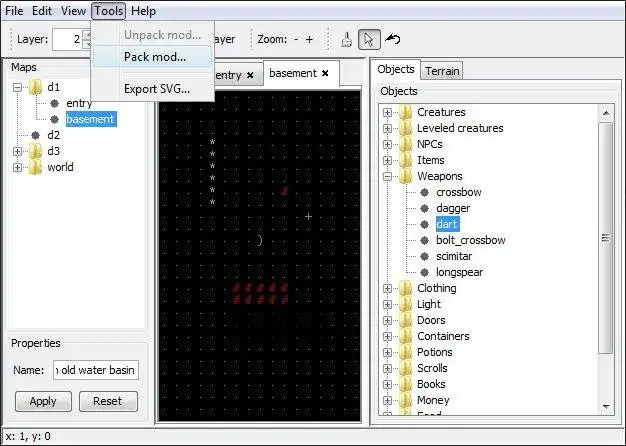The width and height of the screenshot is (626, 446).
Task: Click the world folder icon
Action: (x=36, y=167)
